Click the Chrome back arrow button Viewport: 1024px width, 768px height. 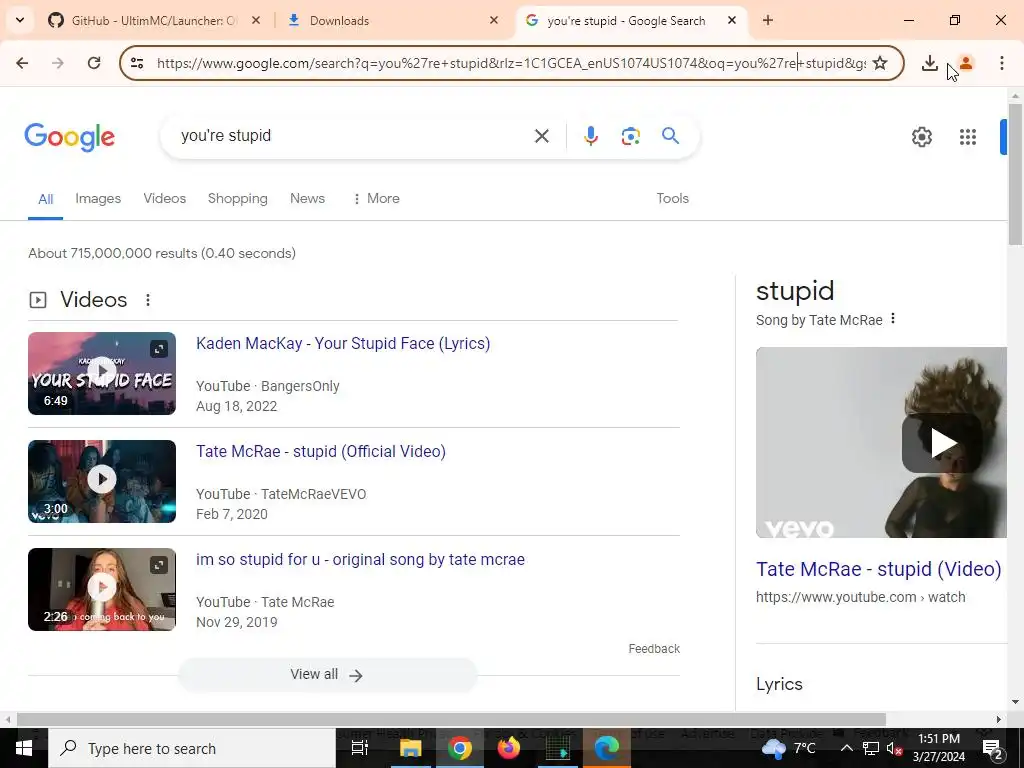coord(22,63)
